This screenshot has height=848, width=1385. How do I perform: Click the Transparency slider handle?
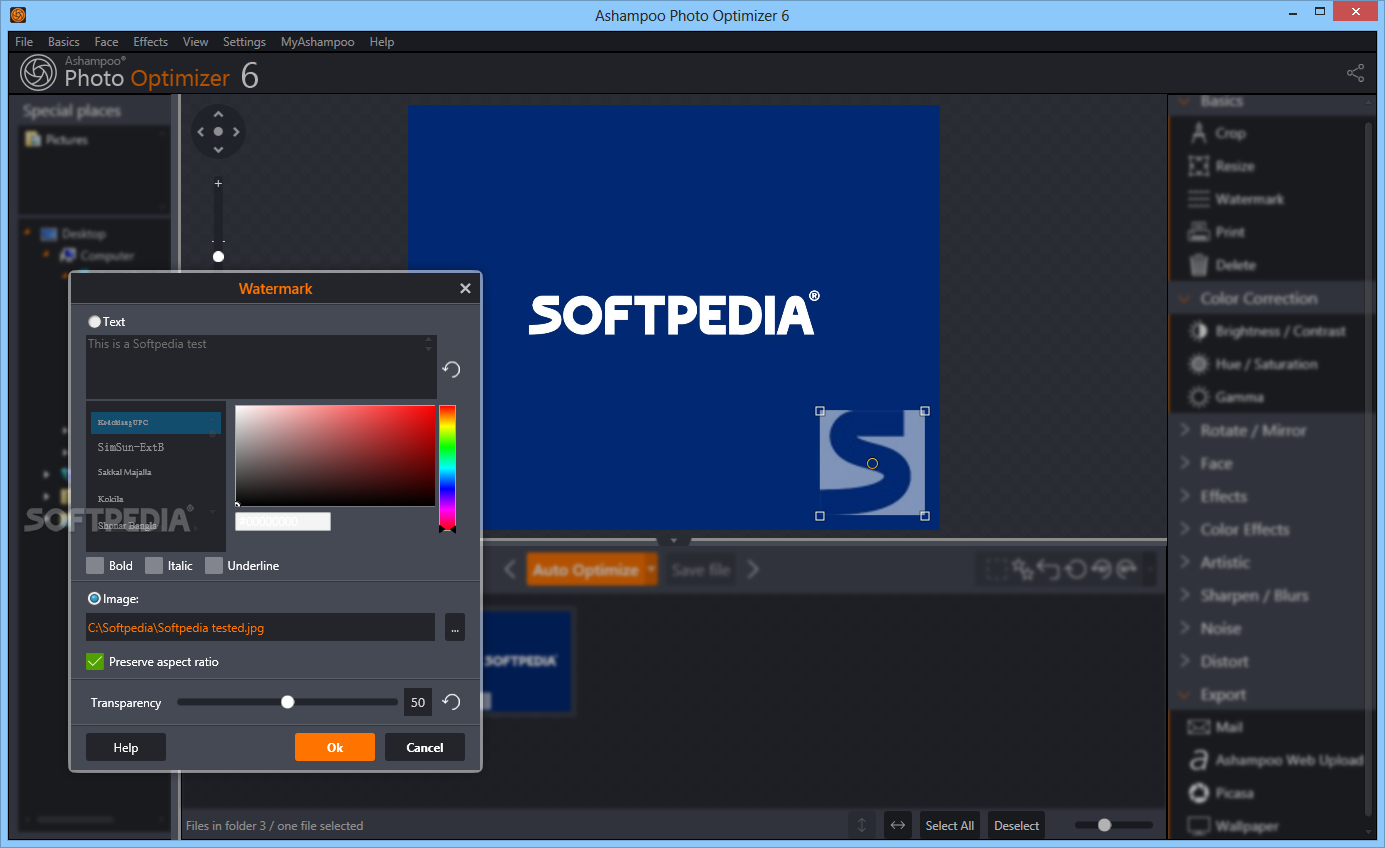click(x=288, y=702)
